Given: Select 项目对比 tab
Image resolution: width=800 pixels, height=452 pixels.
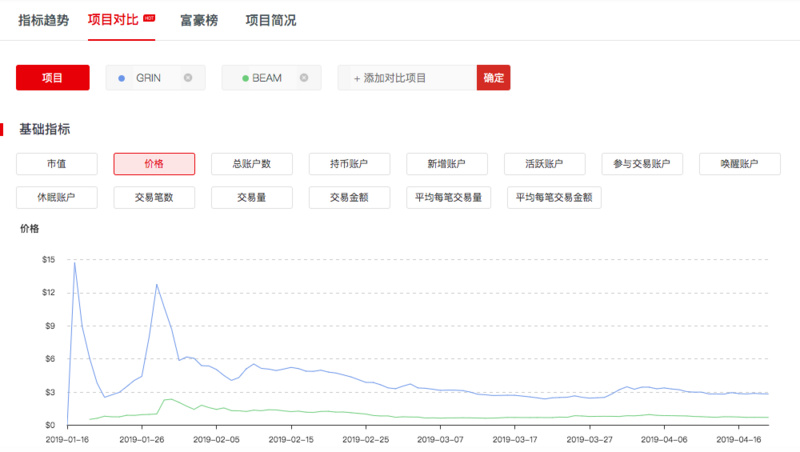Looking at the screenshot, I should [113, 20].
